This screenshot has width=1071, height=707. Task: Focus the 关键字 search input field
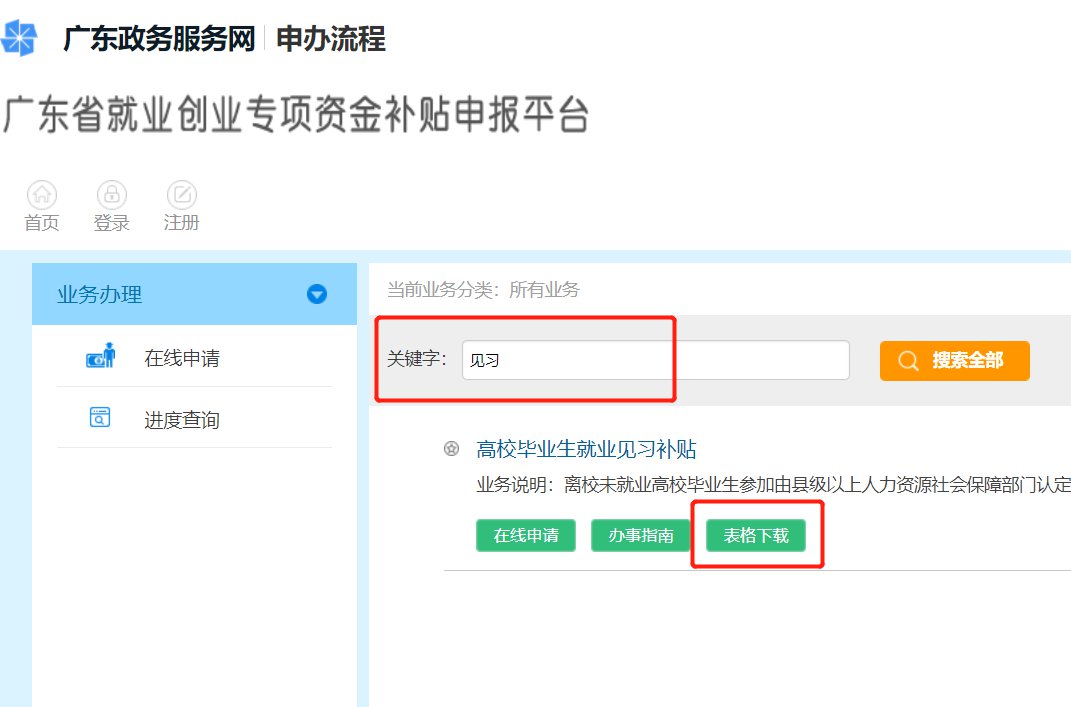click(x=656, y=360)
